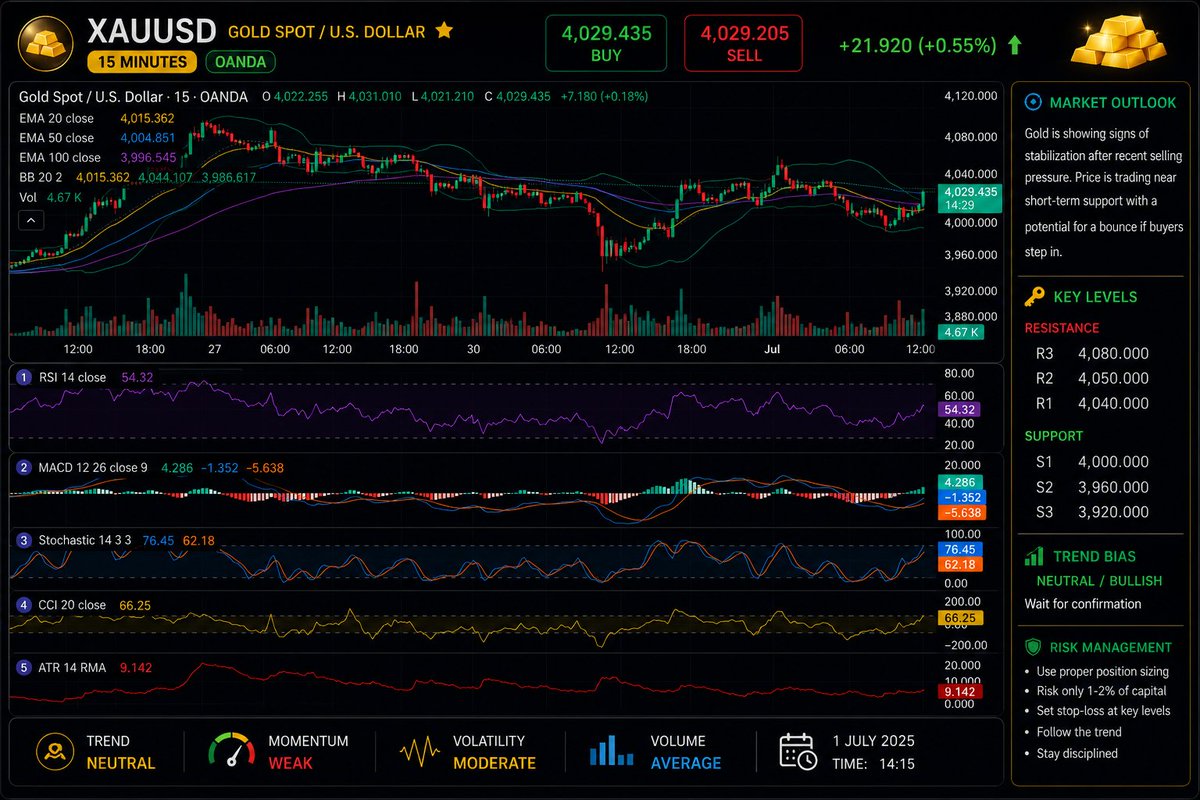Image resolution: width=1200 pixels, height=800 pixels.
Task: Click the EMA 100 close indicator label
Action: click(60, 157)
